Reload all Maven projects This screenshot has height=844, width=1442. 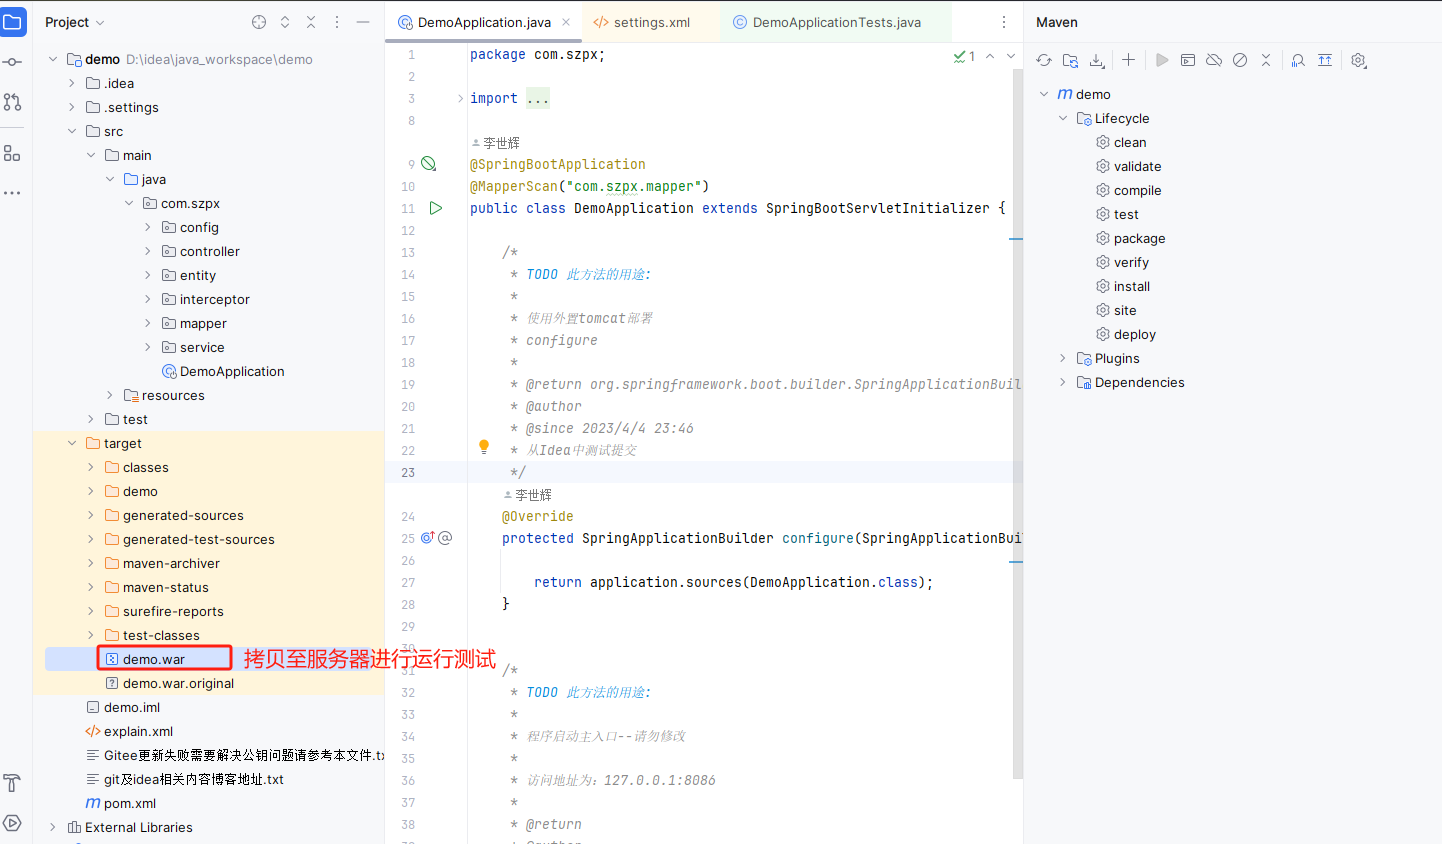1043,60
